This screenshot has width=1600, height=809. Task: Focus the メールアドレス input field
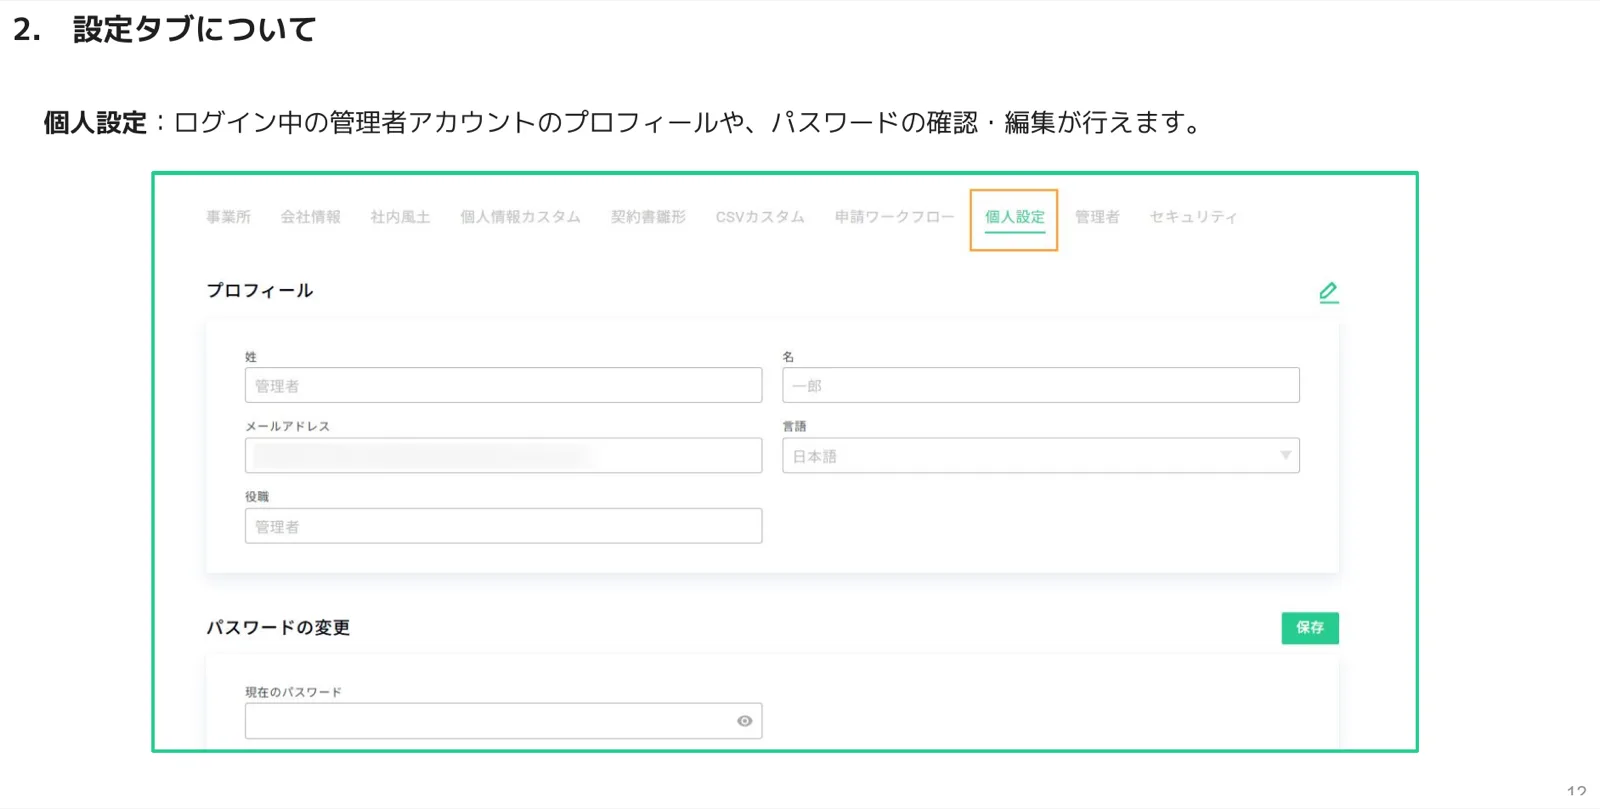click(x=503, y=456)
